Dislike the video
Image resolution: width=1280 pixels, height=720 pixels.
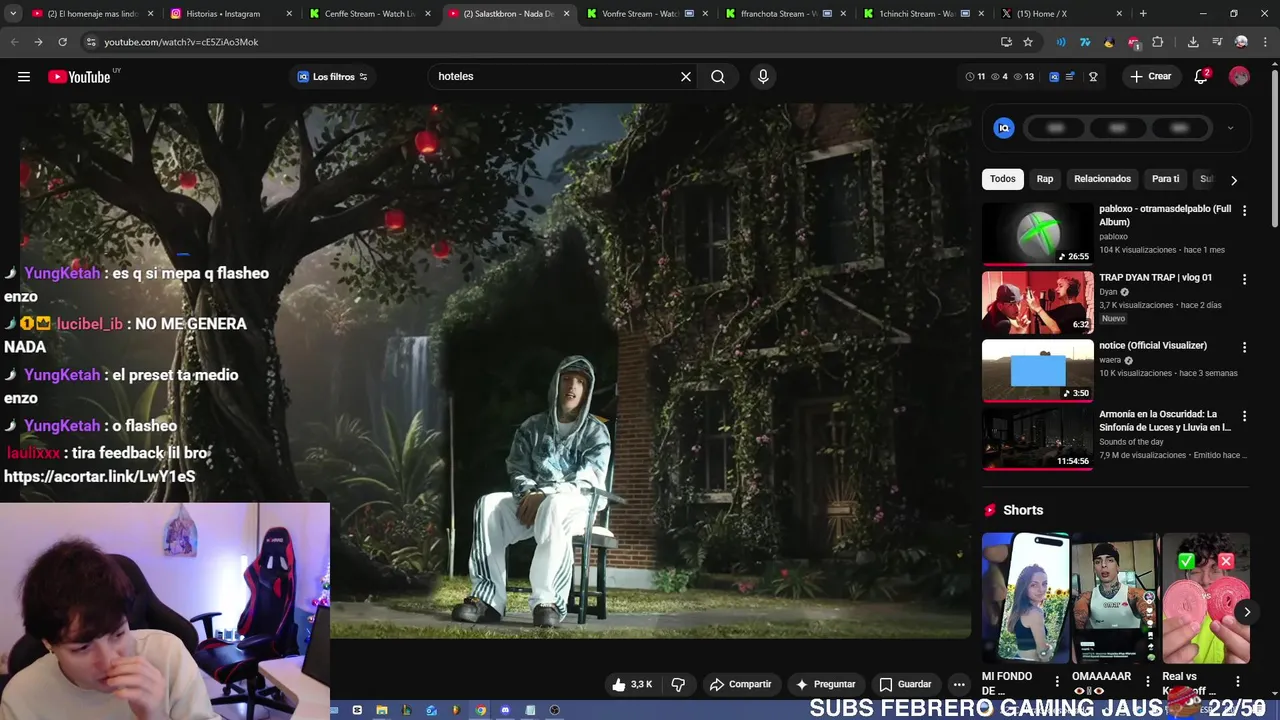coord(678,684)
